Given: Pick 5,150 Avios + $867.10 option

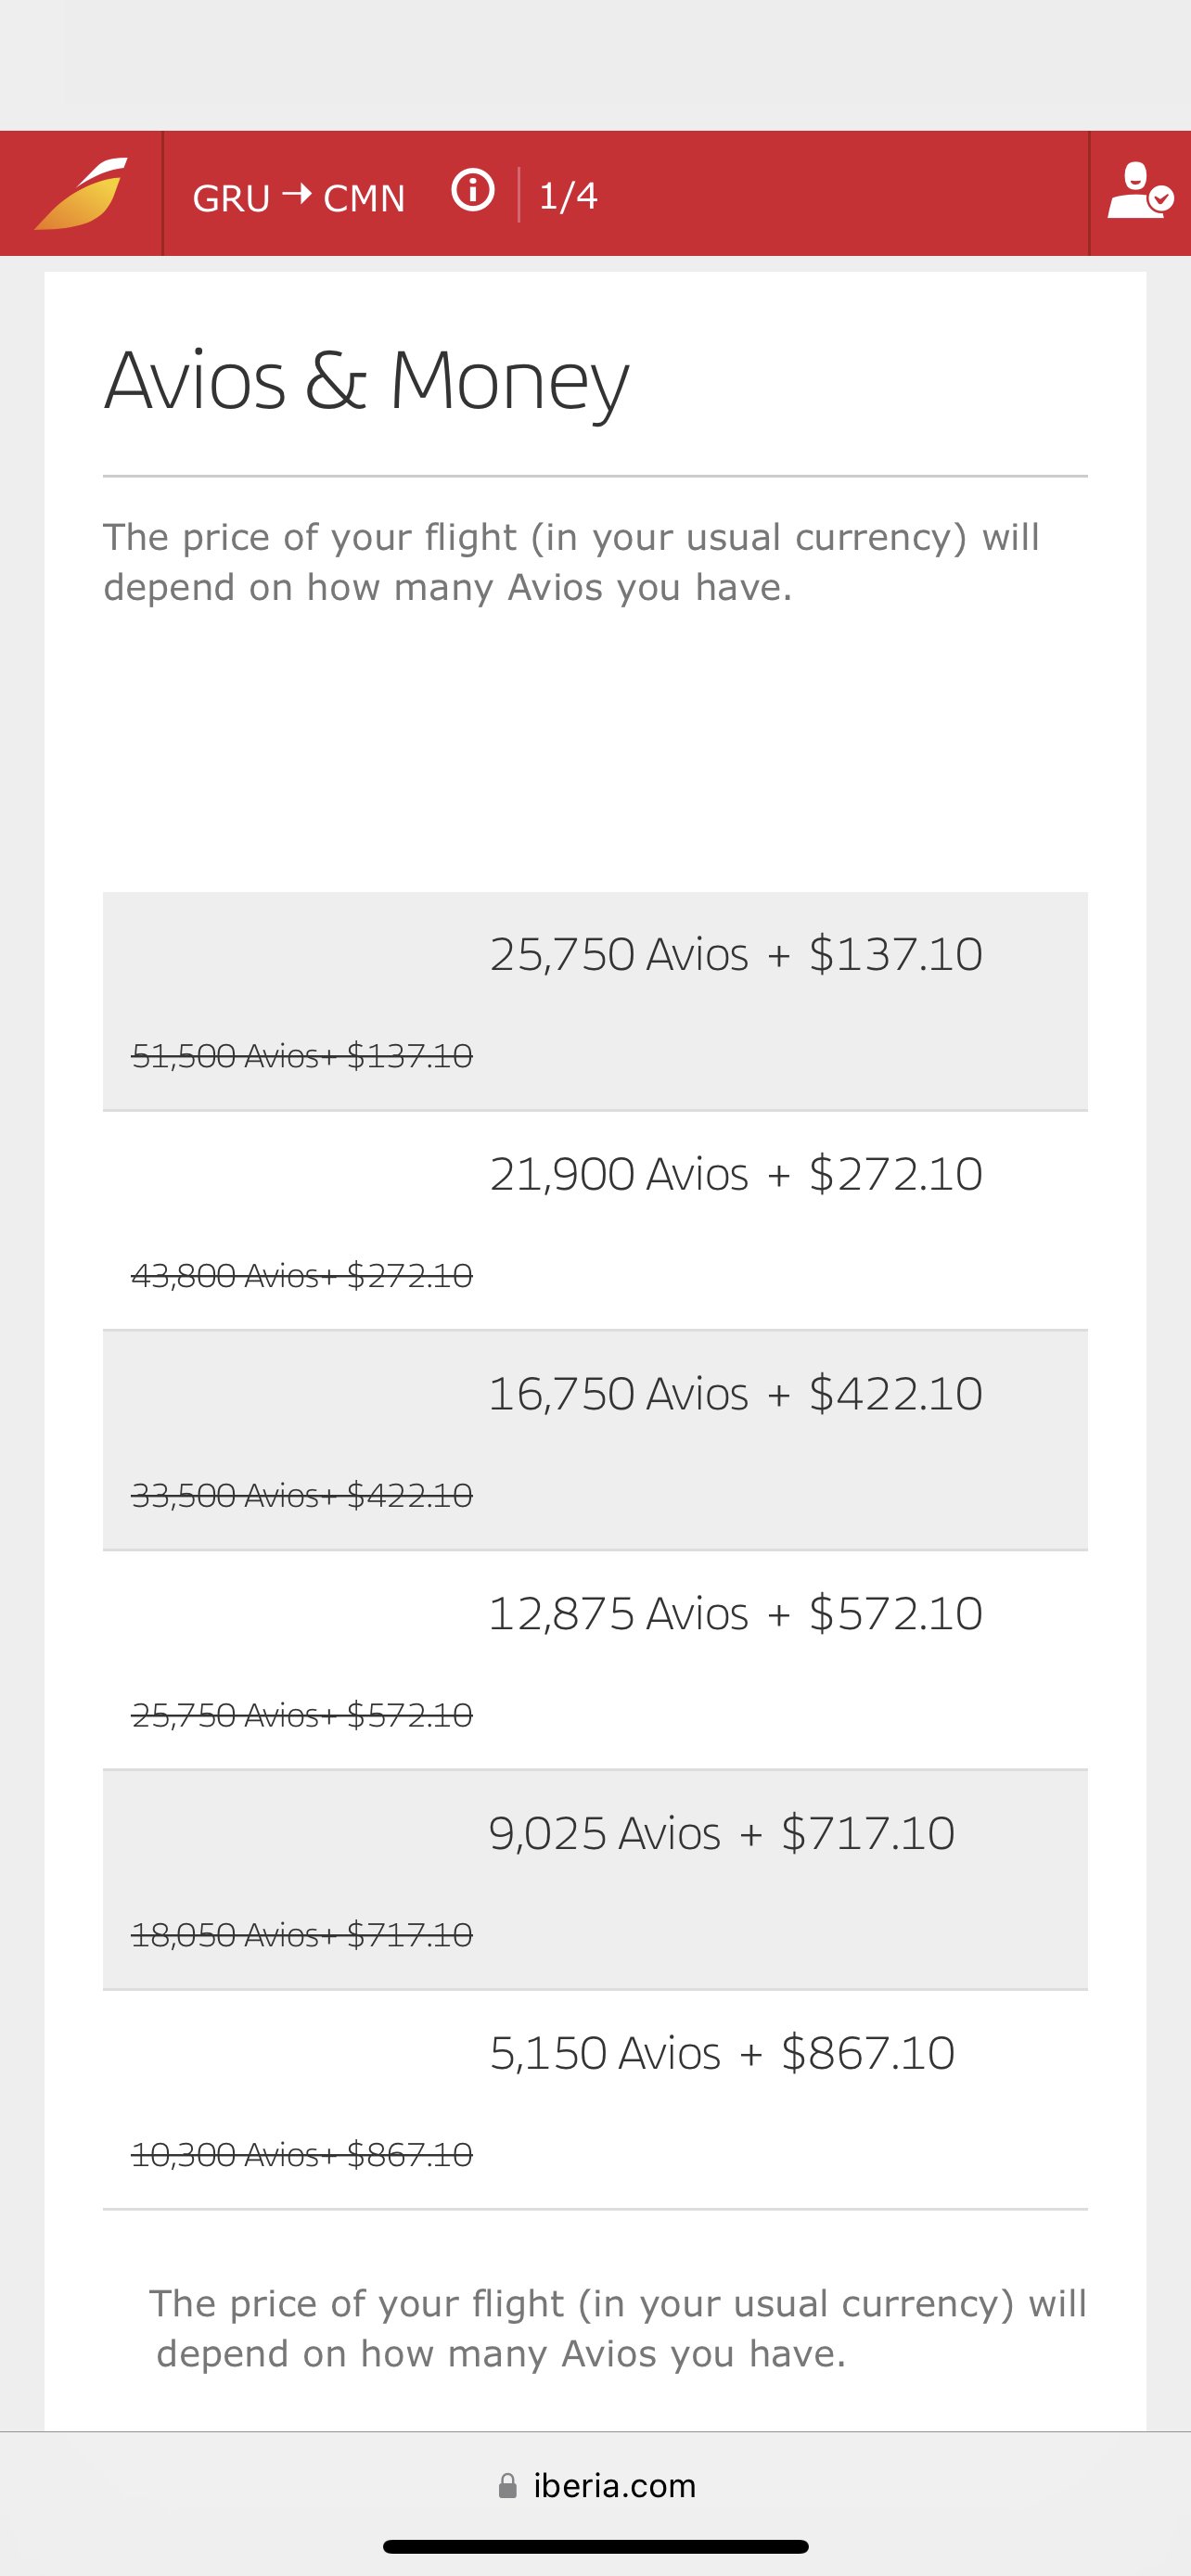Looking at the screenshot, I should click(x=595, y=2101).
